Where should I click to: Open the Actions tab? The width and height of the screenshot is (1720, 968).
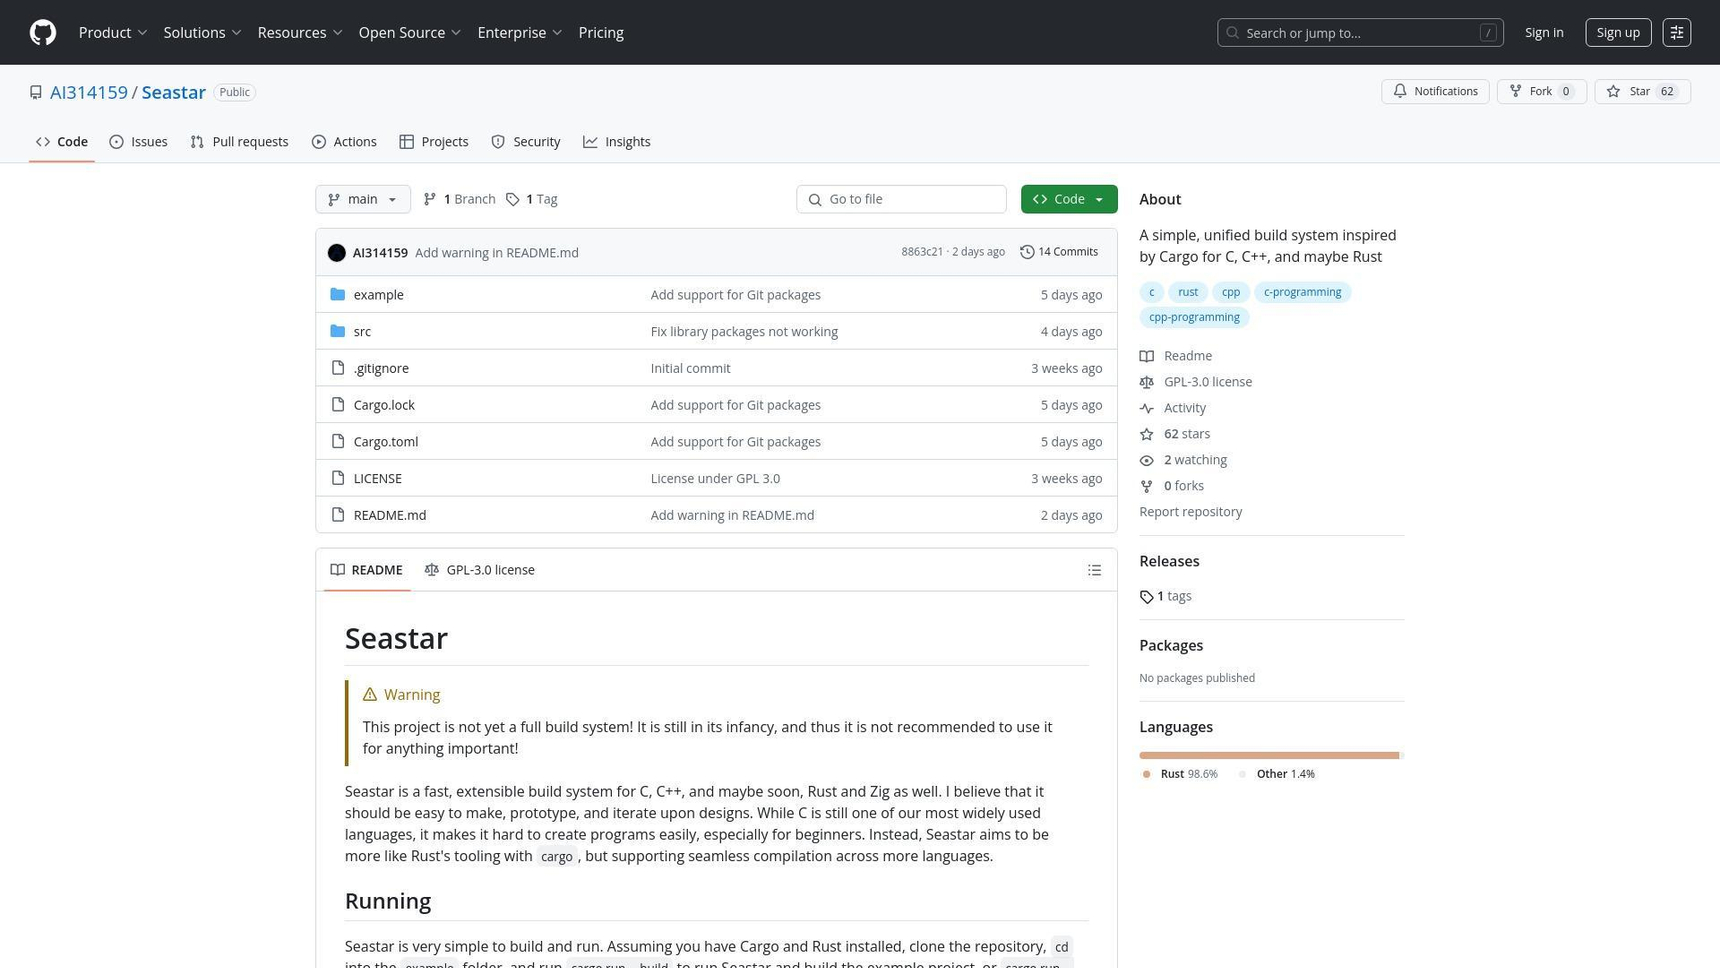click(344, 142)
